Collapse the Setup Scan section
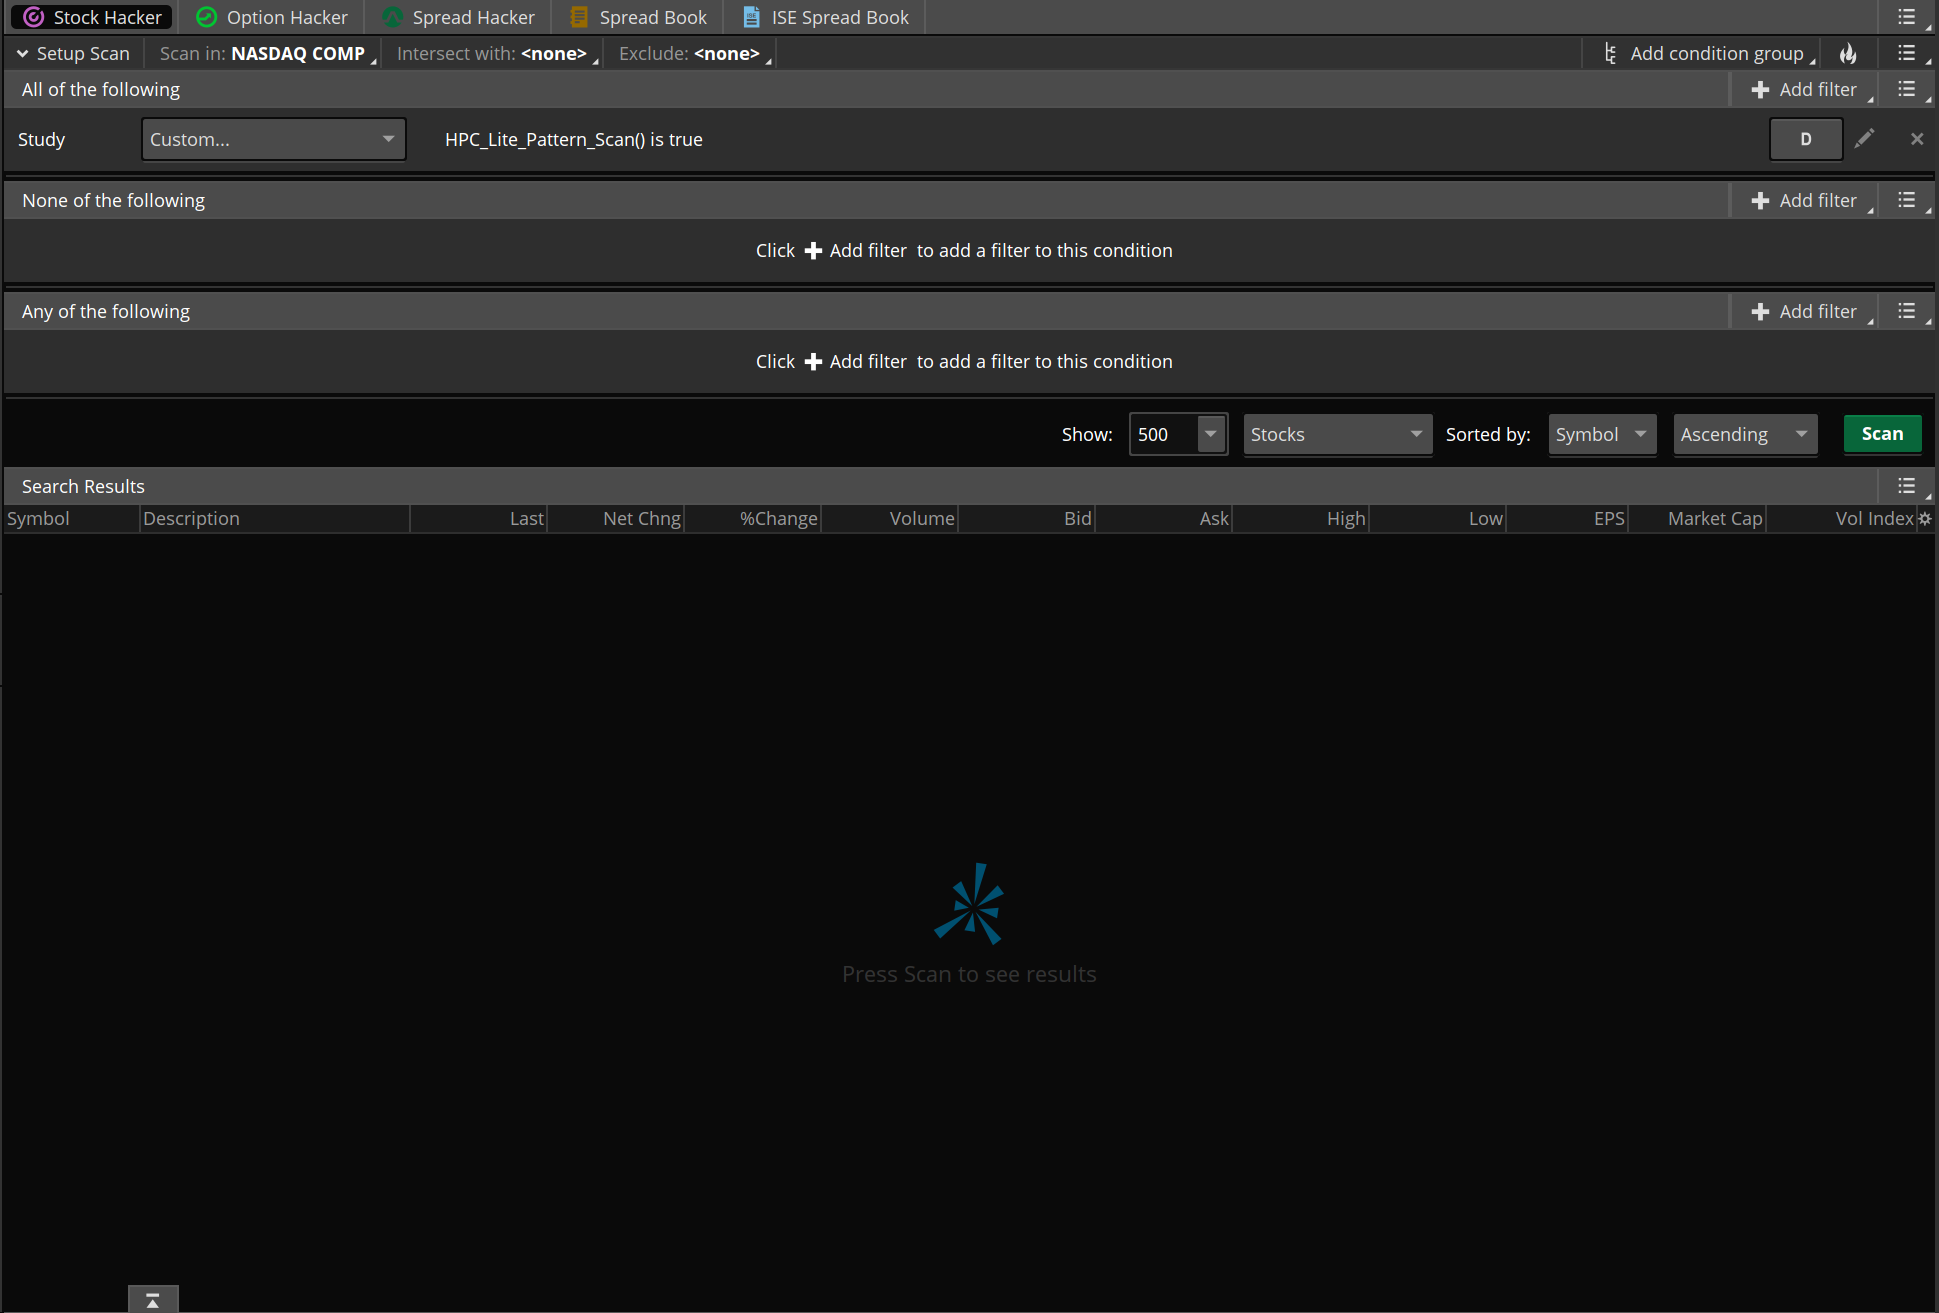 [x=22, y=54]
